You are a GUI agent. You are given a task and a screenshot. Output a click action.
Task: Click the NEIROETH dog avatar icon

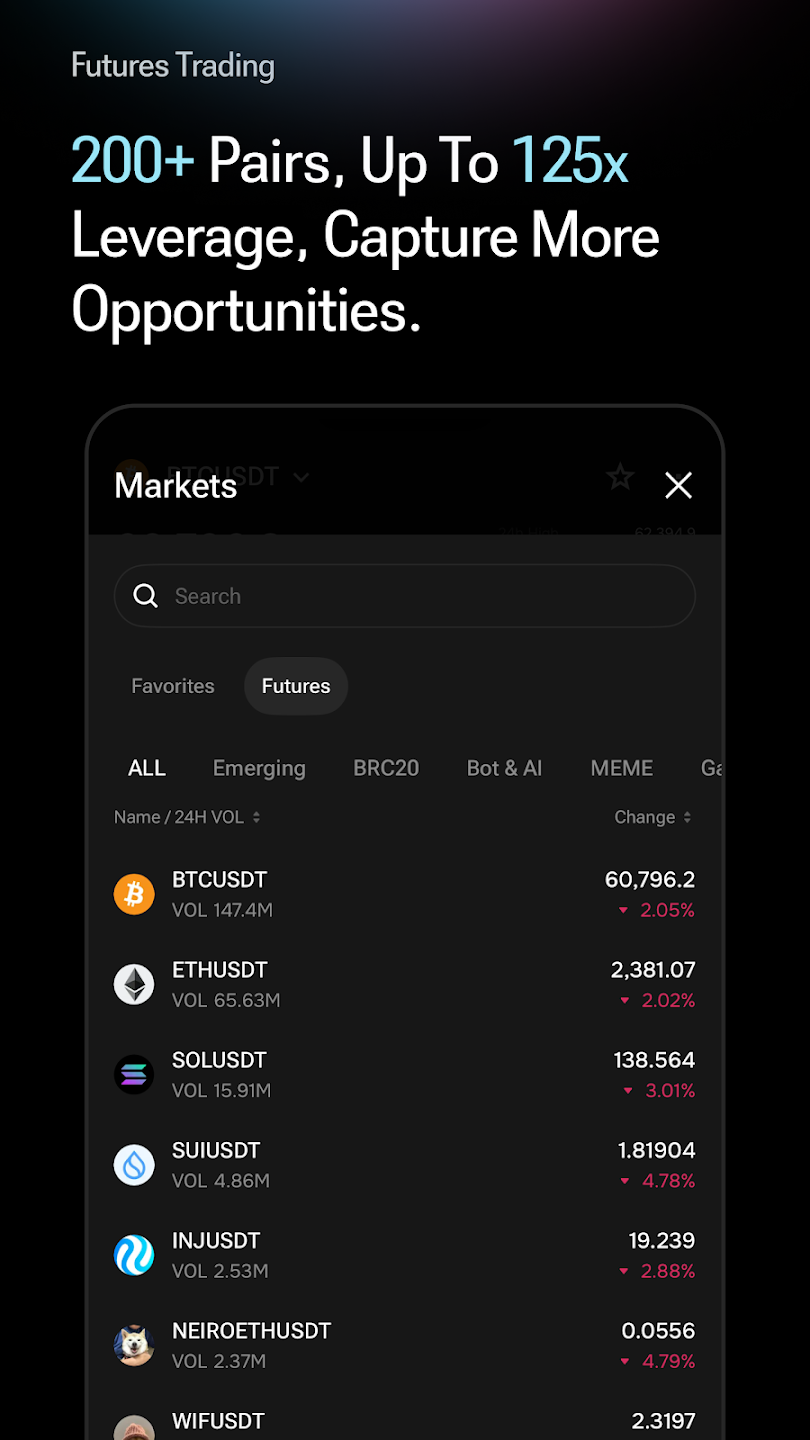[134, 1345]
